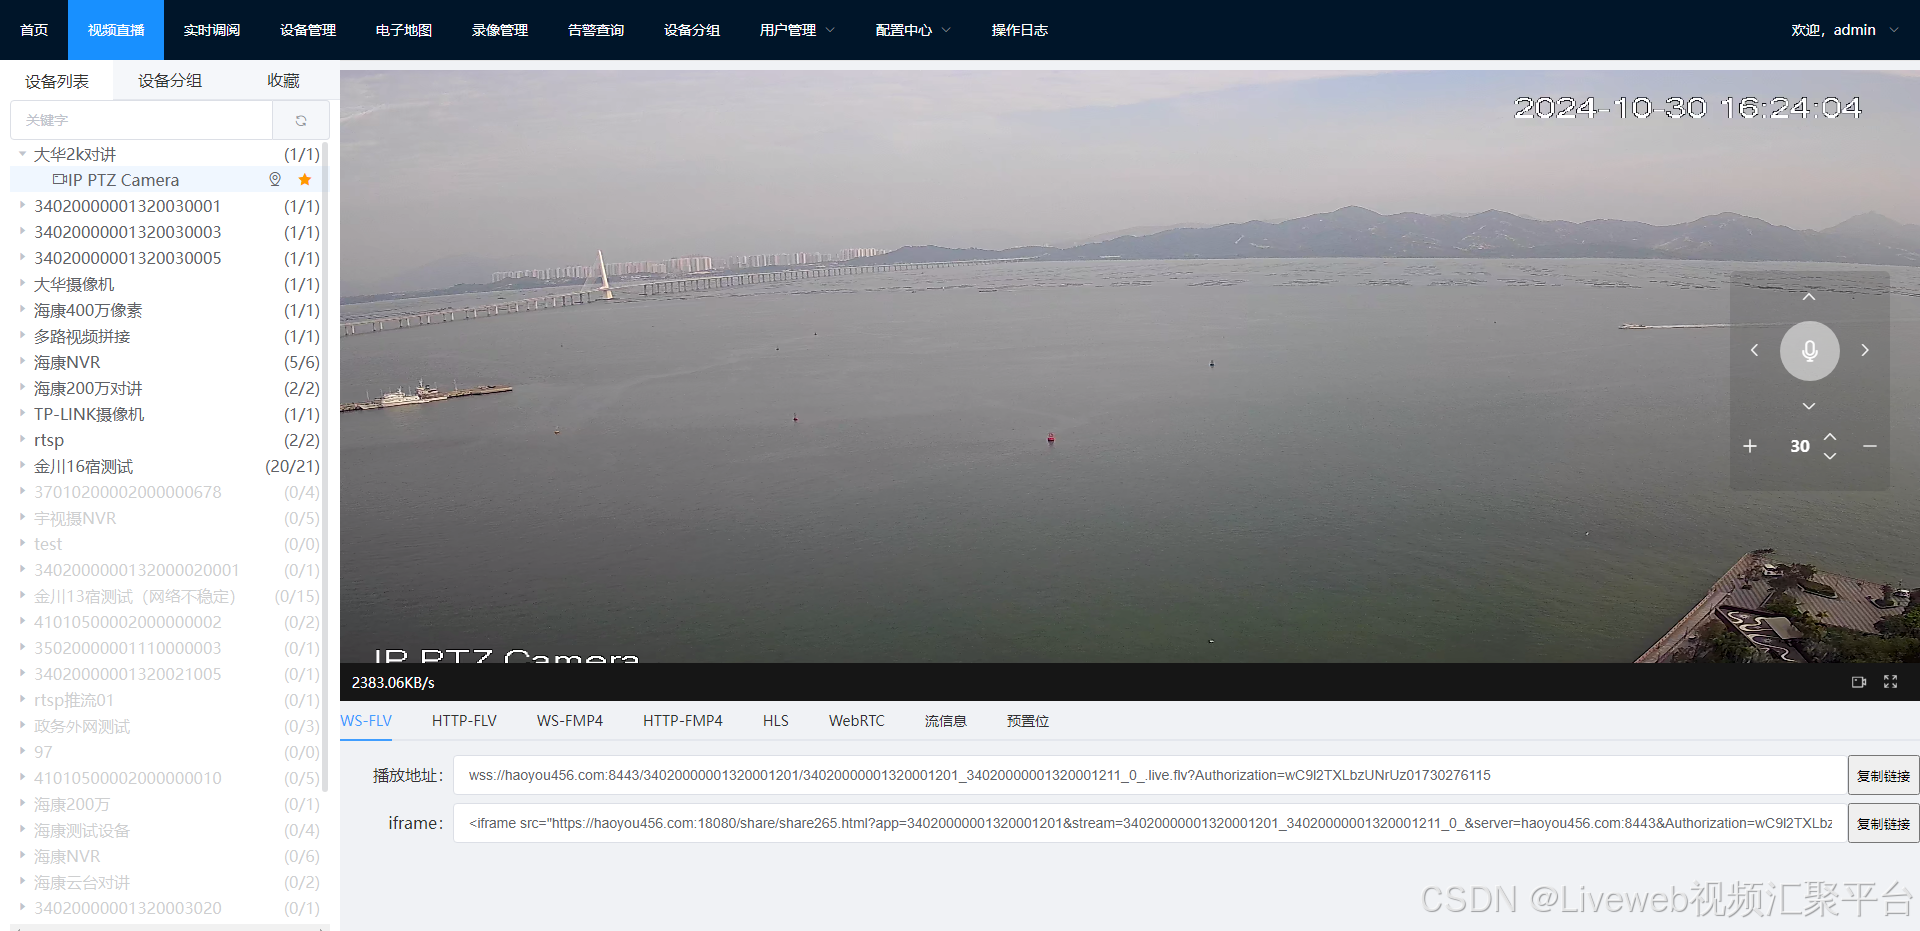Open map location pin for IP PTZ Camera

click(274, 179)
